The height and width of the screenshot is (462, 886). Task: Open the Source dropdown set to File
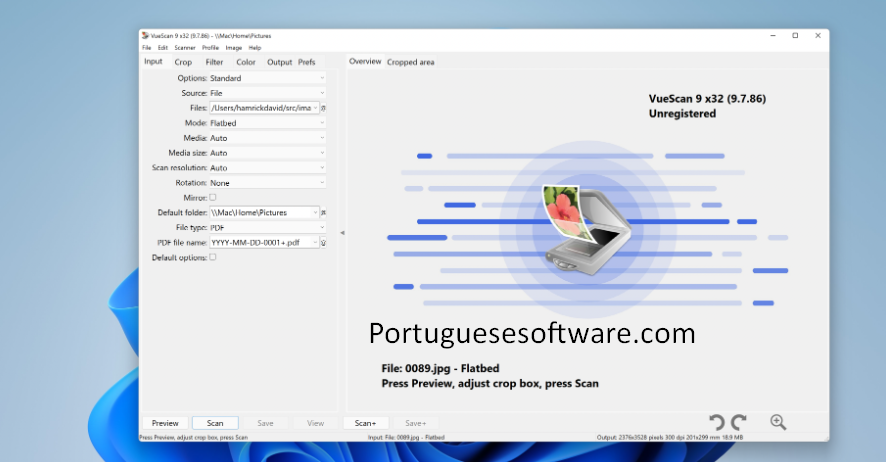267,93
